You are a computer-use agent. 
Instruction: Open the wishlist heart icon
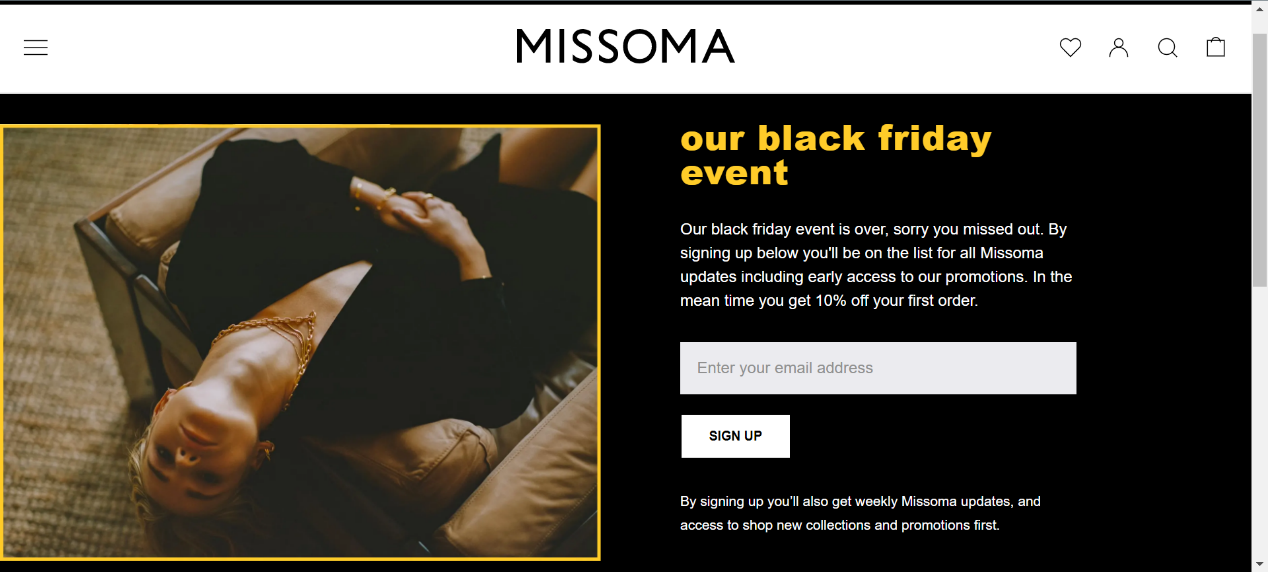[x=1070, y=47]
